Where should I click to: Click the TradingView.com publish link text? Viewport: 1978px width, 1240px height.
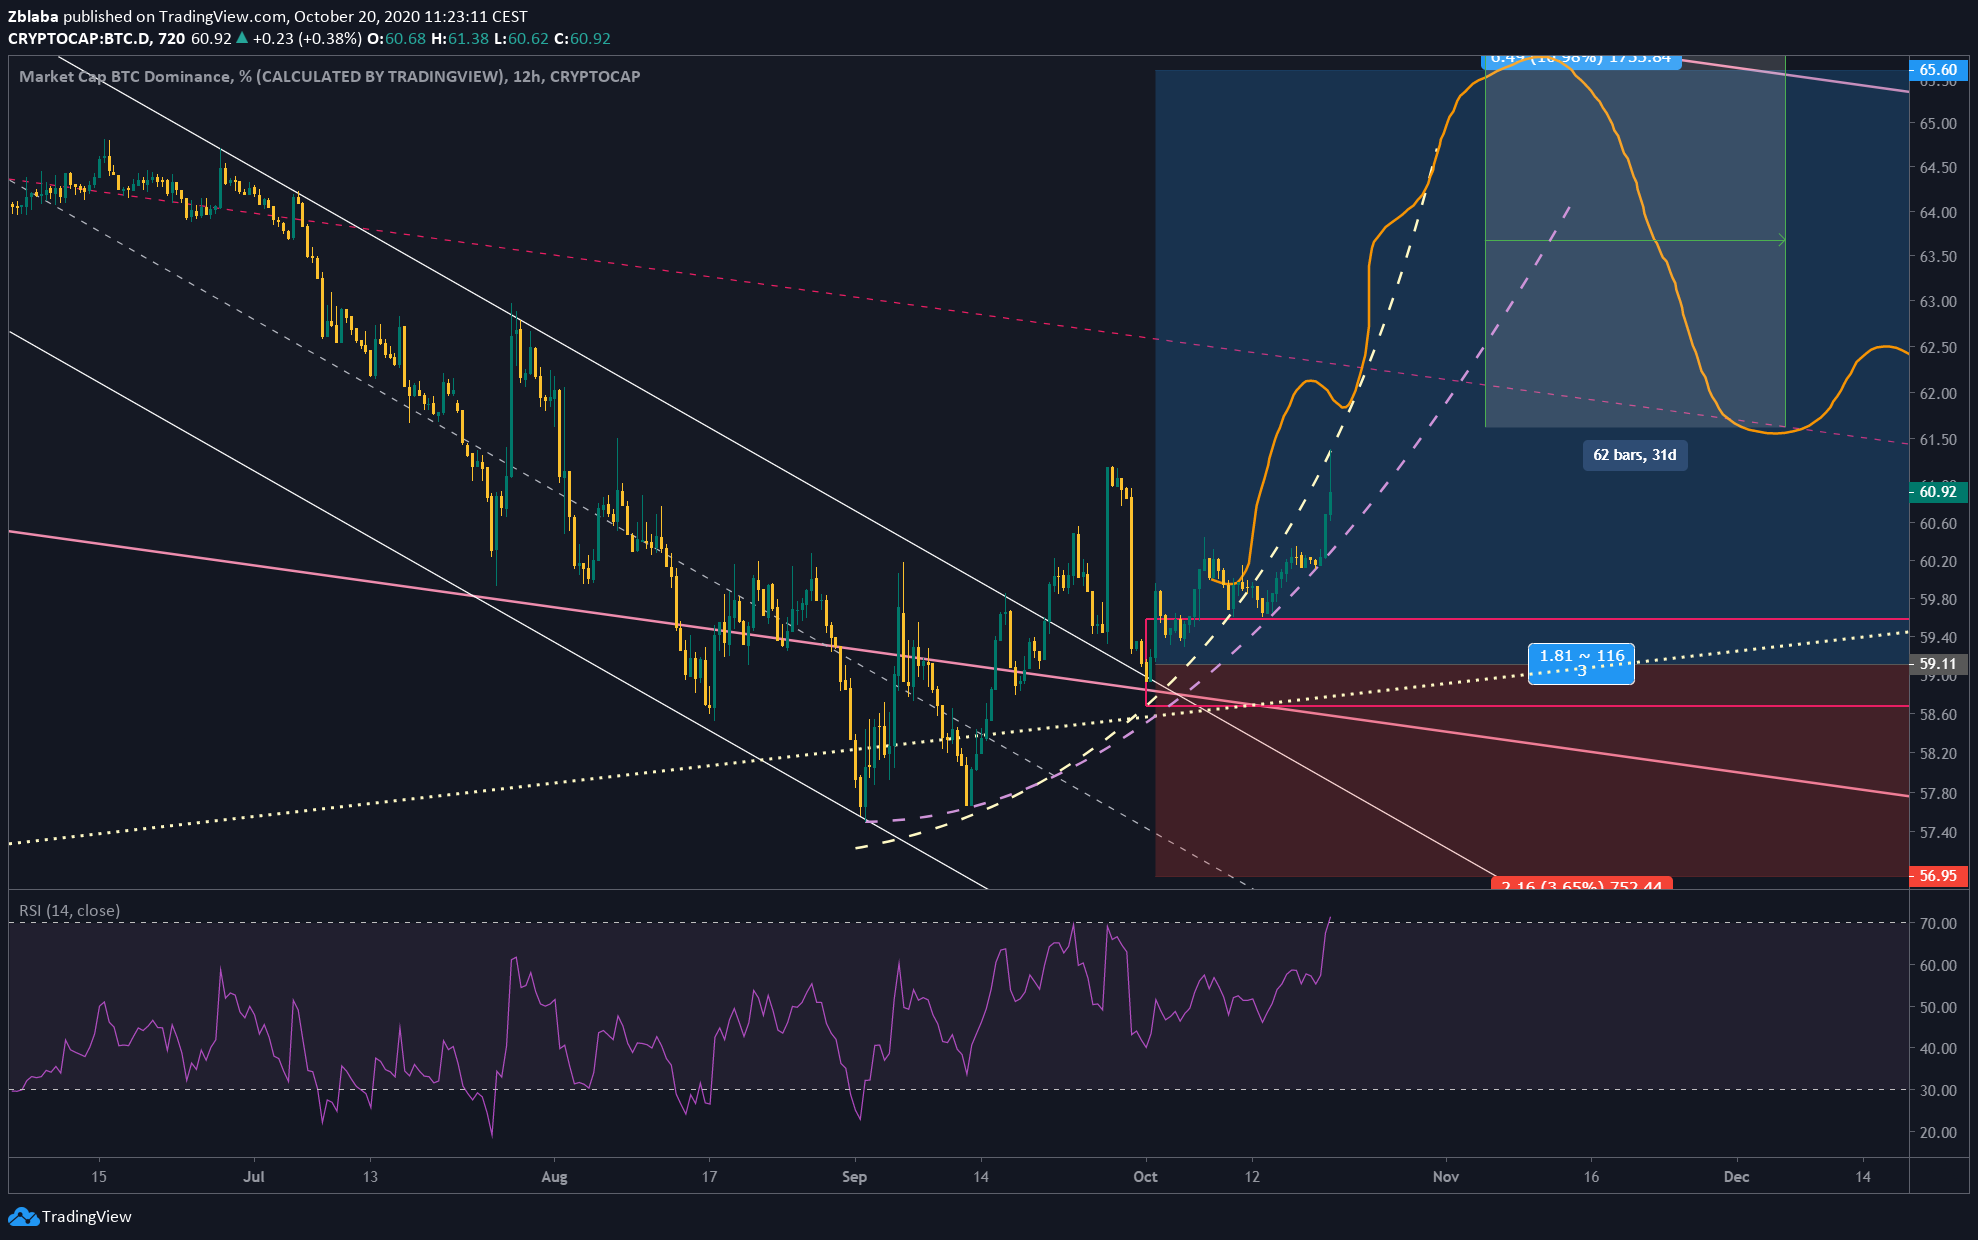tap(222, 16)
